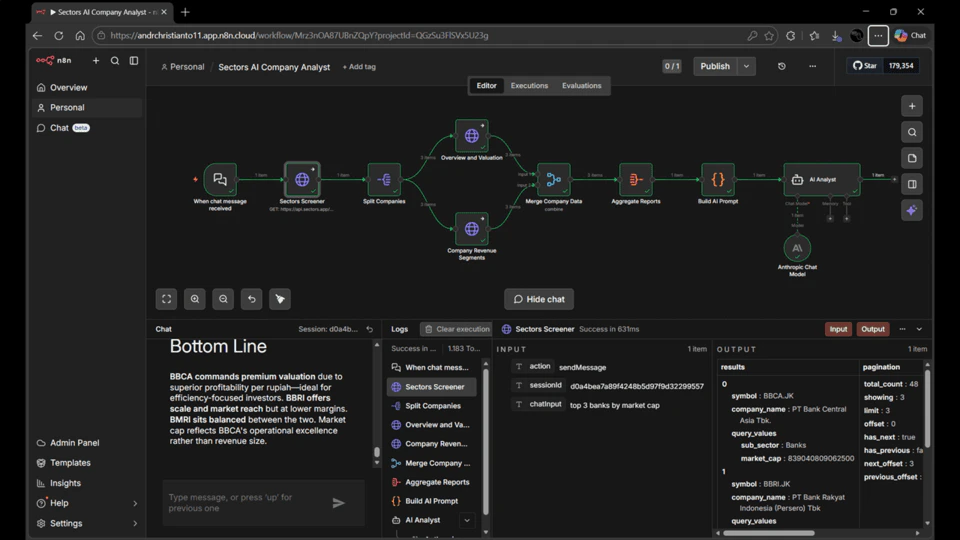Click the send message arrow
Screen dimensions: 960x540
pos(339,503)
